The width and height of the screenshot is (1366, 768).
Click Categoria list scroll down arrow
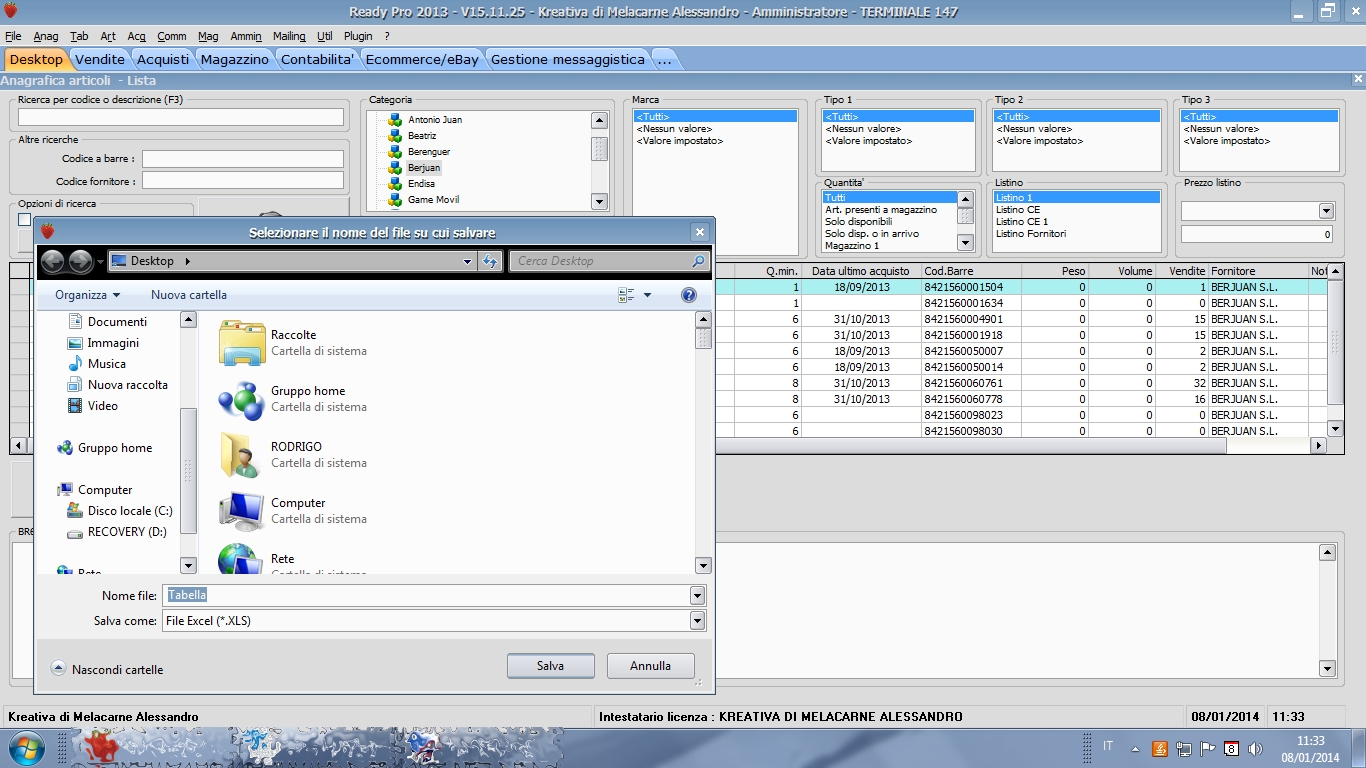[599, 202]
